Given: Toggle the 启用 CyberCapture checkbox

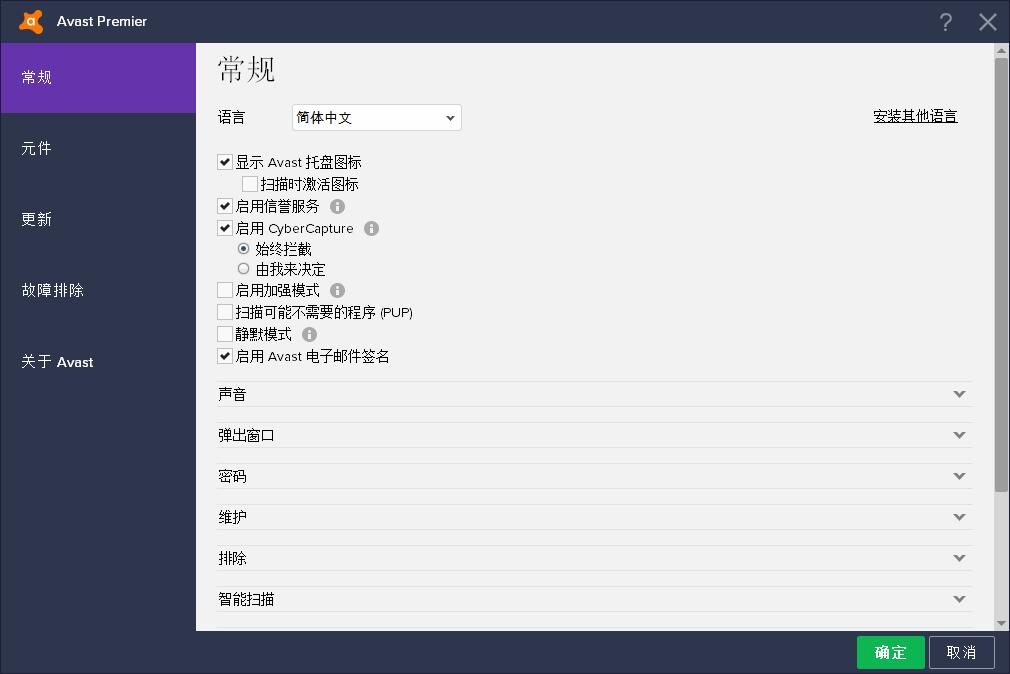Looking at the screenshot, I should (x=225, y=228).
